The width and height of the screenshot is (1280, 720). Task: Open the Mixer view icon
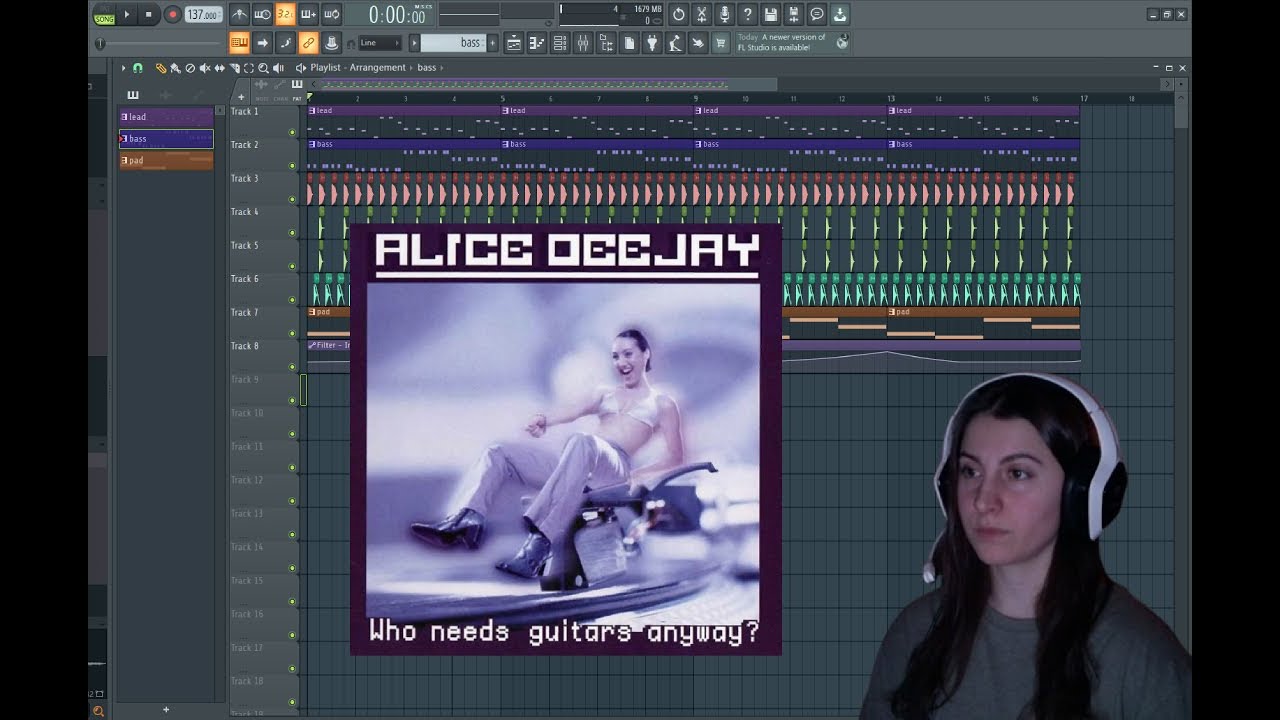583,43
